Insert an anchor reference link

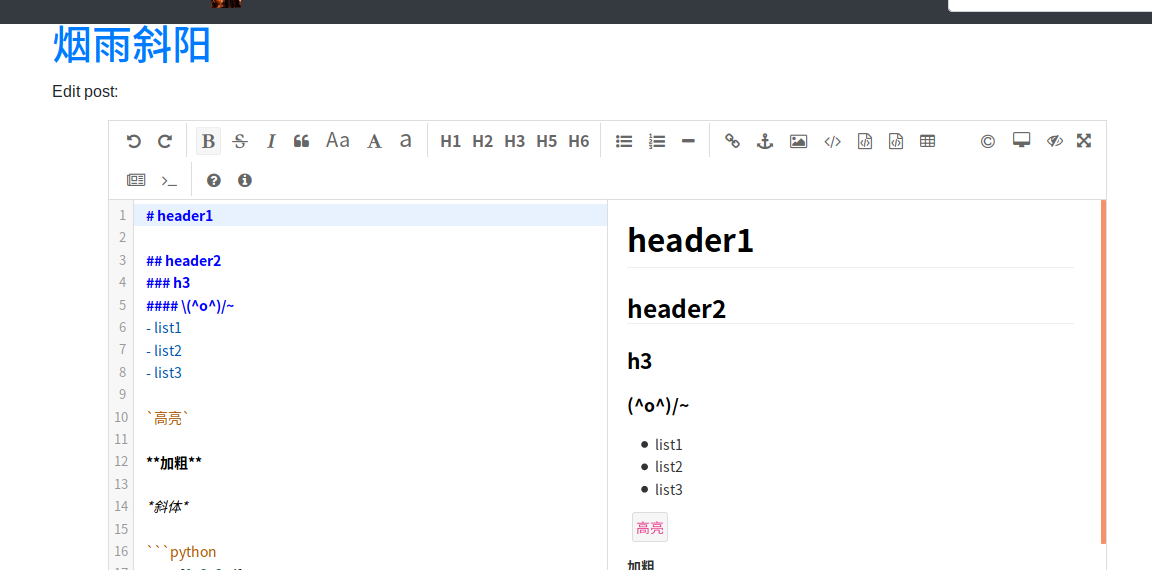pos(766,141)
